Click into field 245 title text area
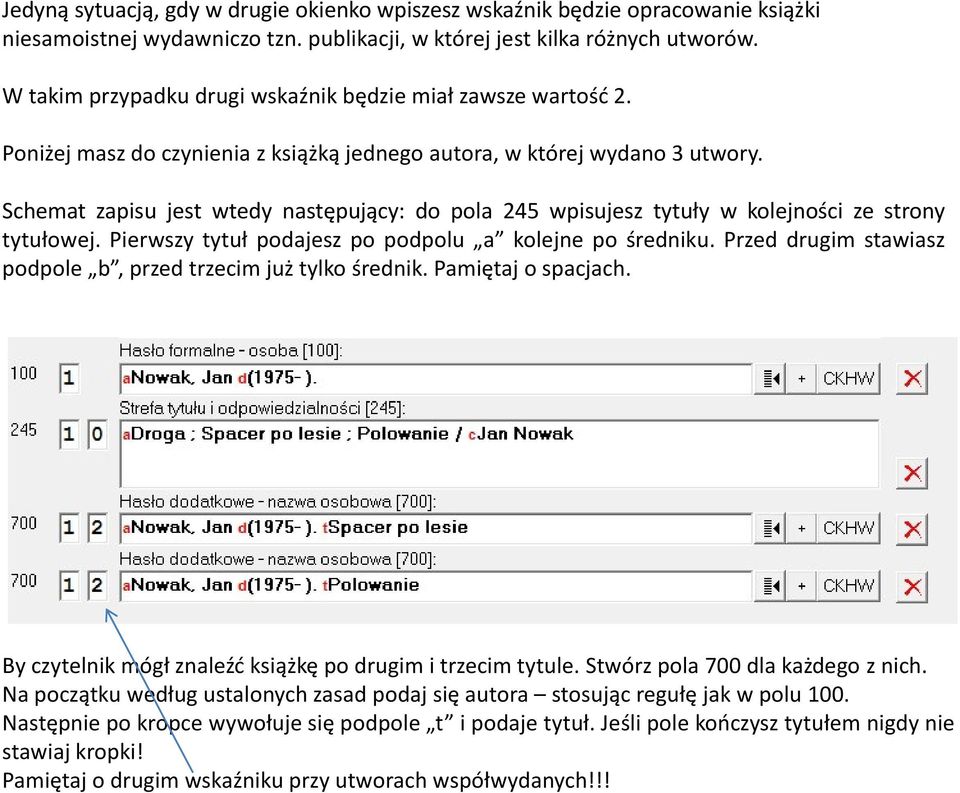Screen dimensions: 960x793 (x=499, y=454)
